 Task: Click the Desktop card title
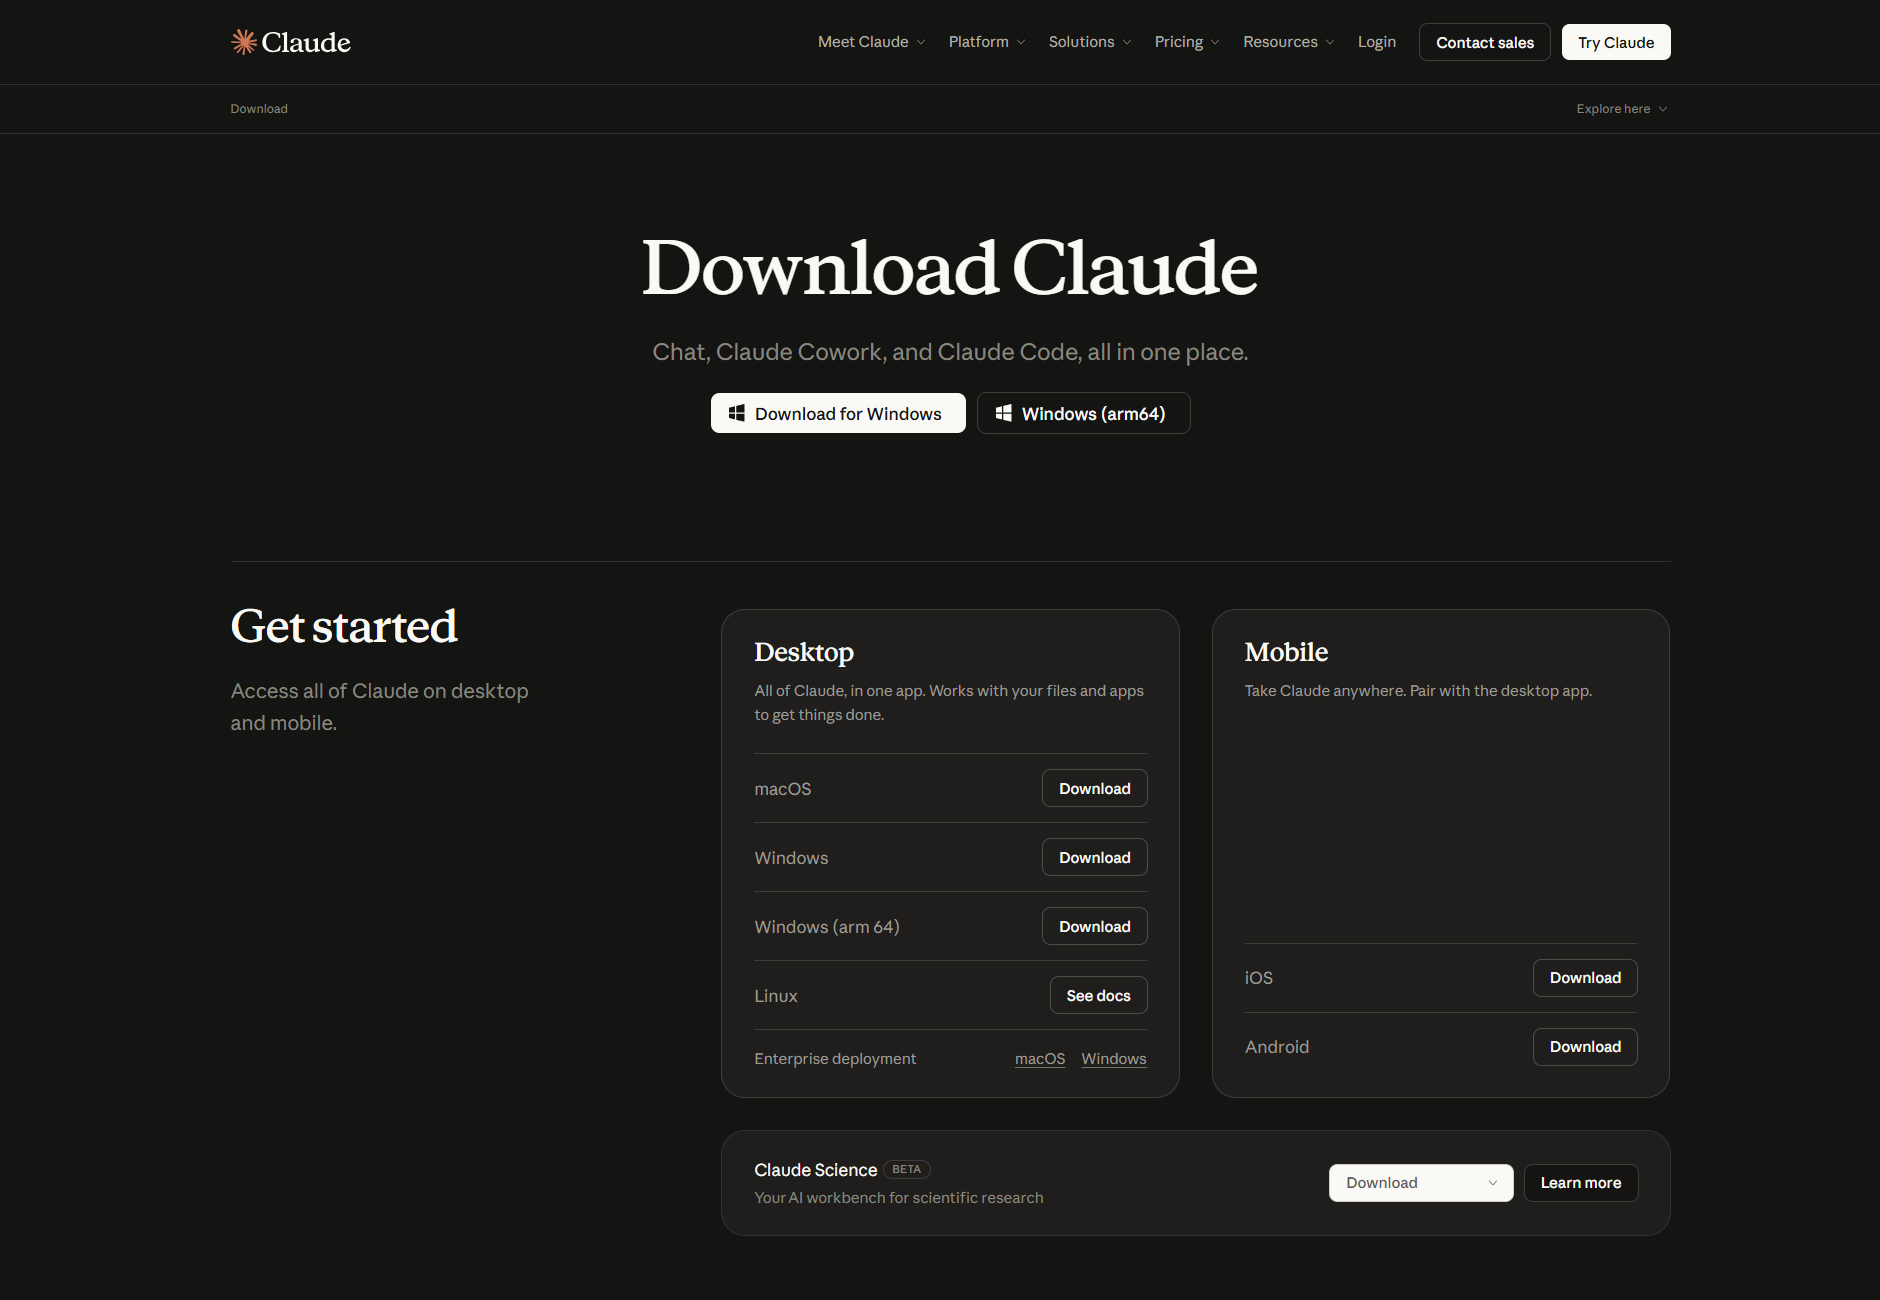(x=804, y=652)
